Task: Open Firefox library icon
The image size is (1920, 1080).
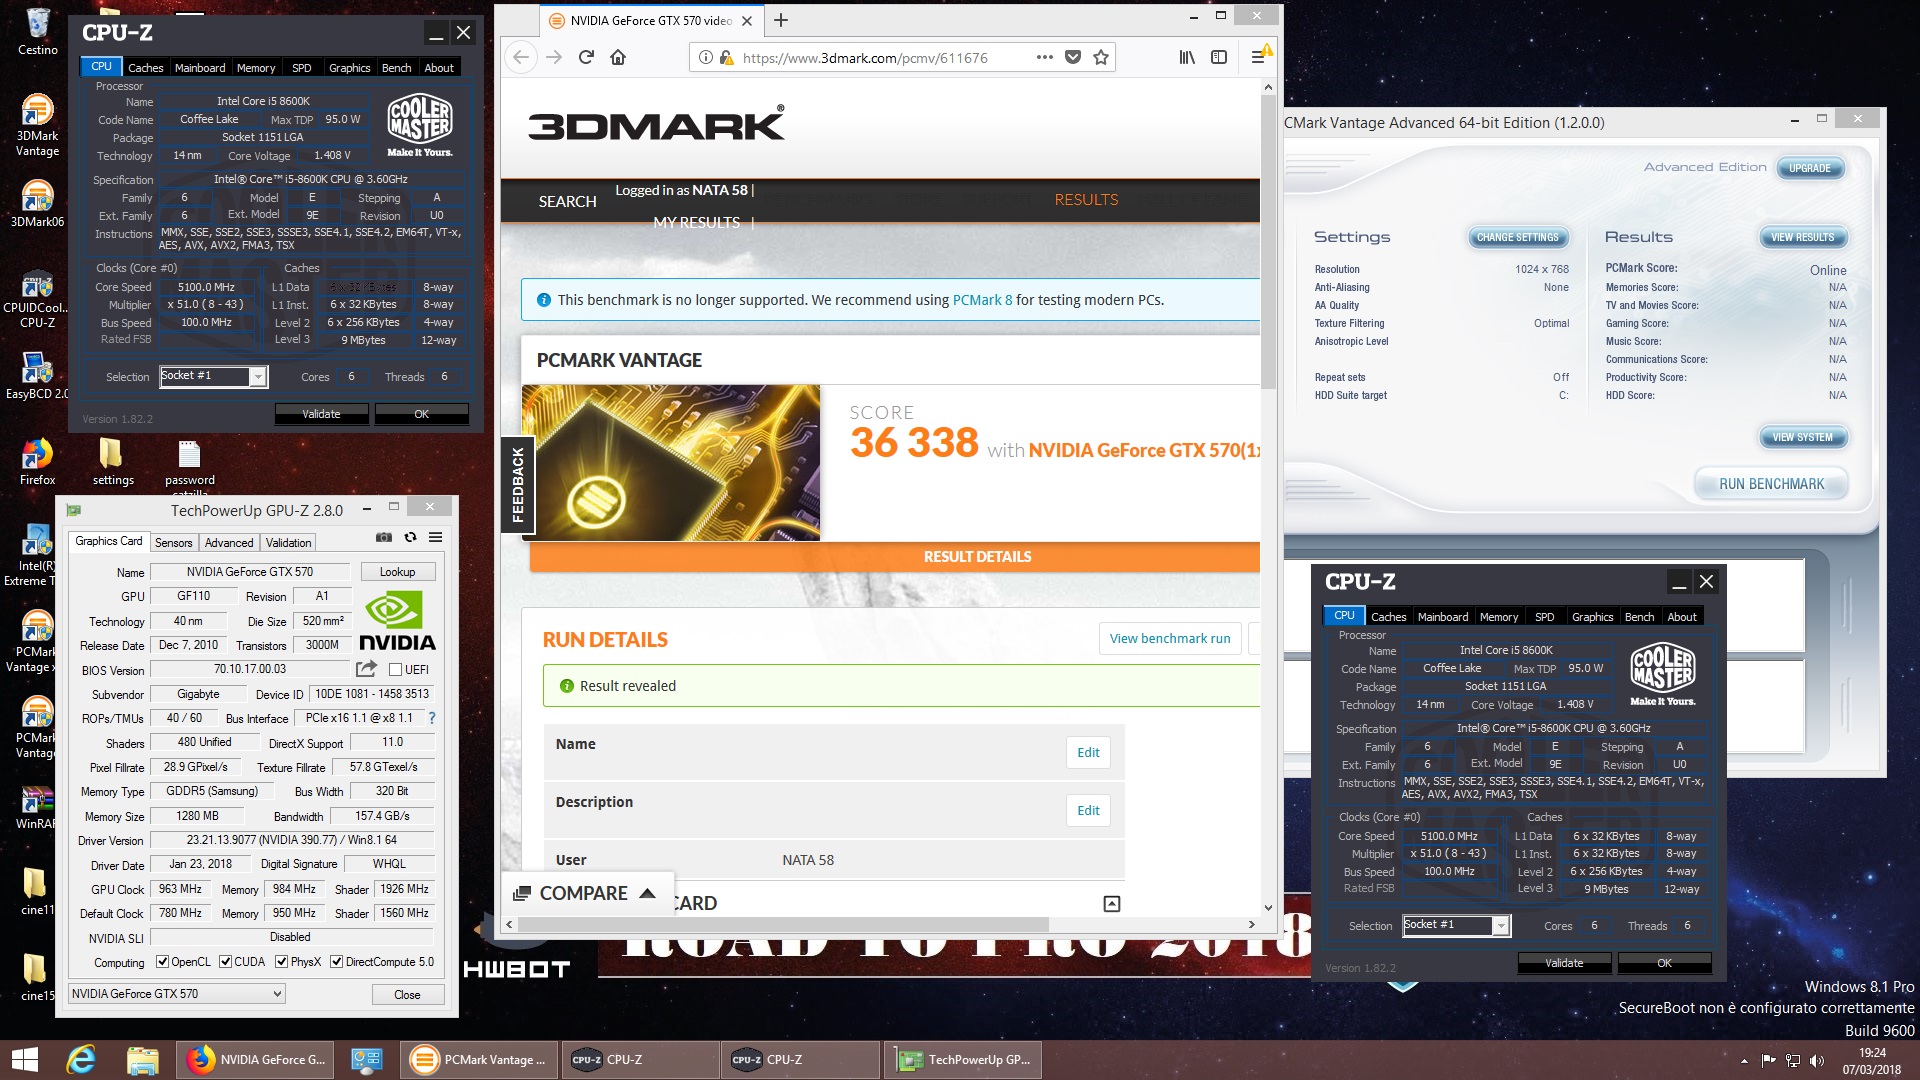Action: click(x=1187, y=57)
